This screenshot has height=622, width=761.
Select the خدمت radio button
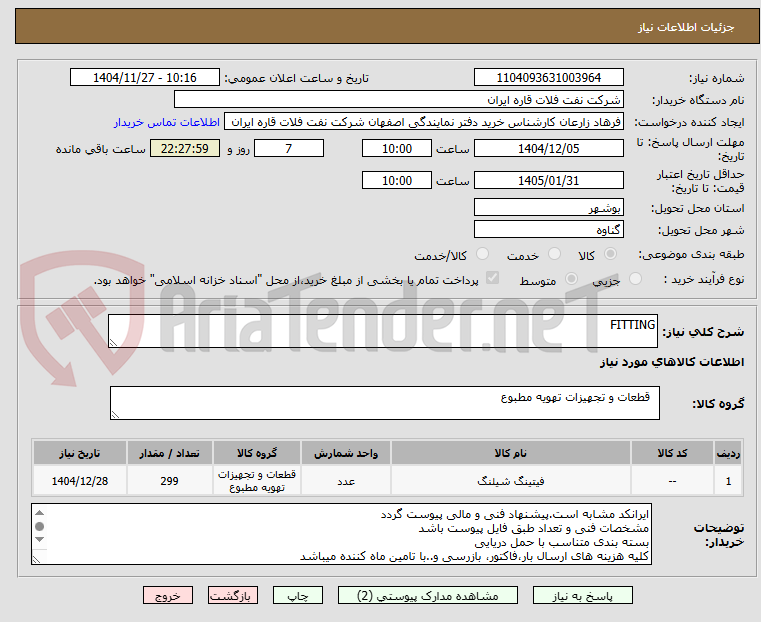pos(554,254)
